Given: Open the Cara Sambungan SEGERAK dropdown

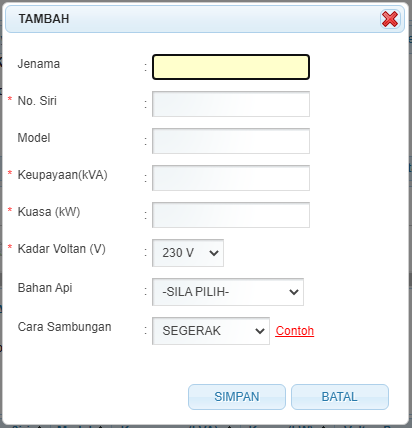Looking at the screenshot, I should (x=211, y=331).
